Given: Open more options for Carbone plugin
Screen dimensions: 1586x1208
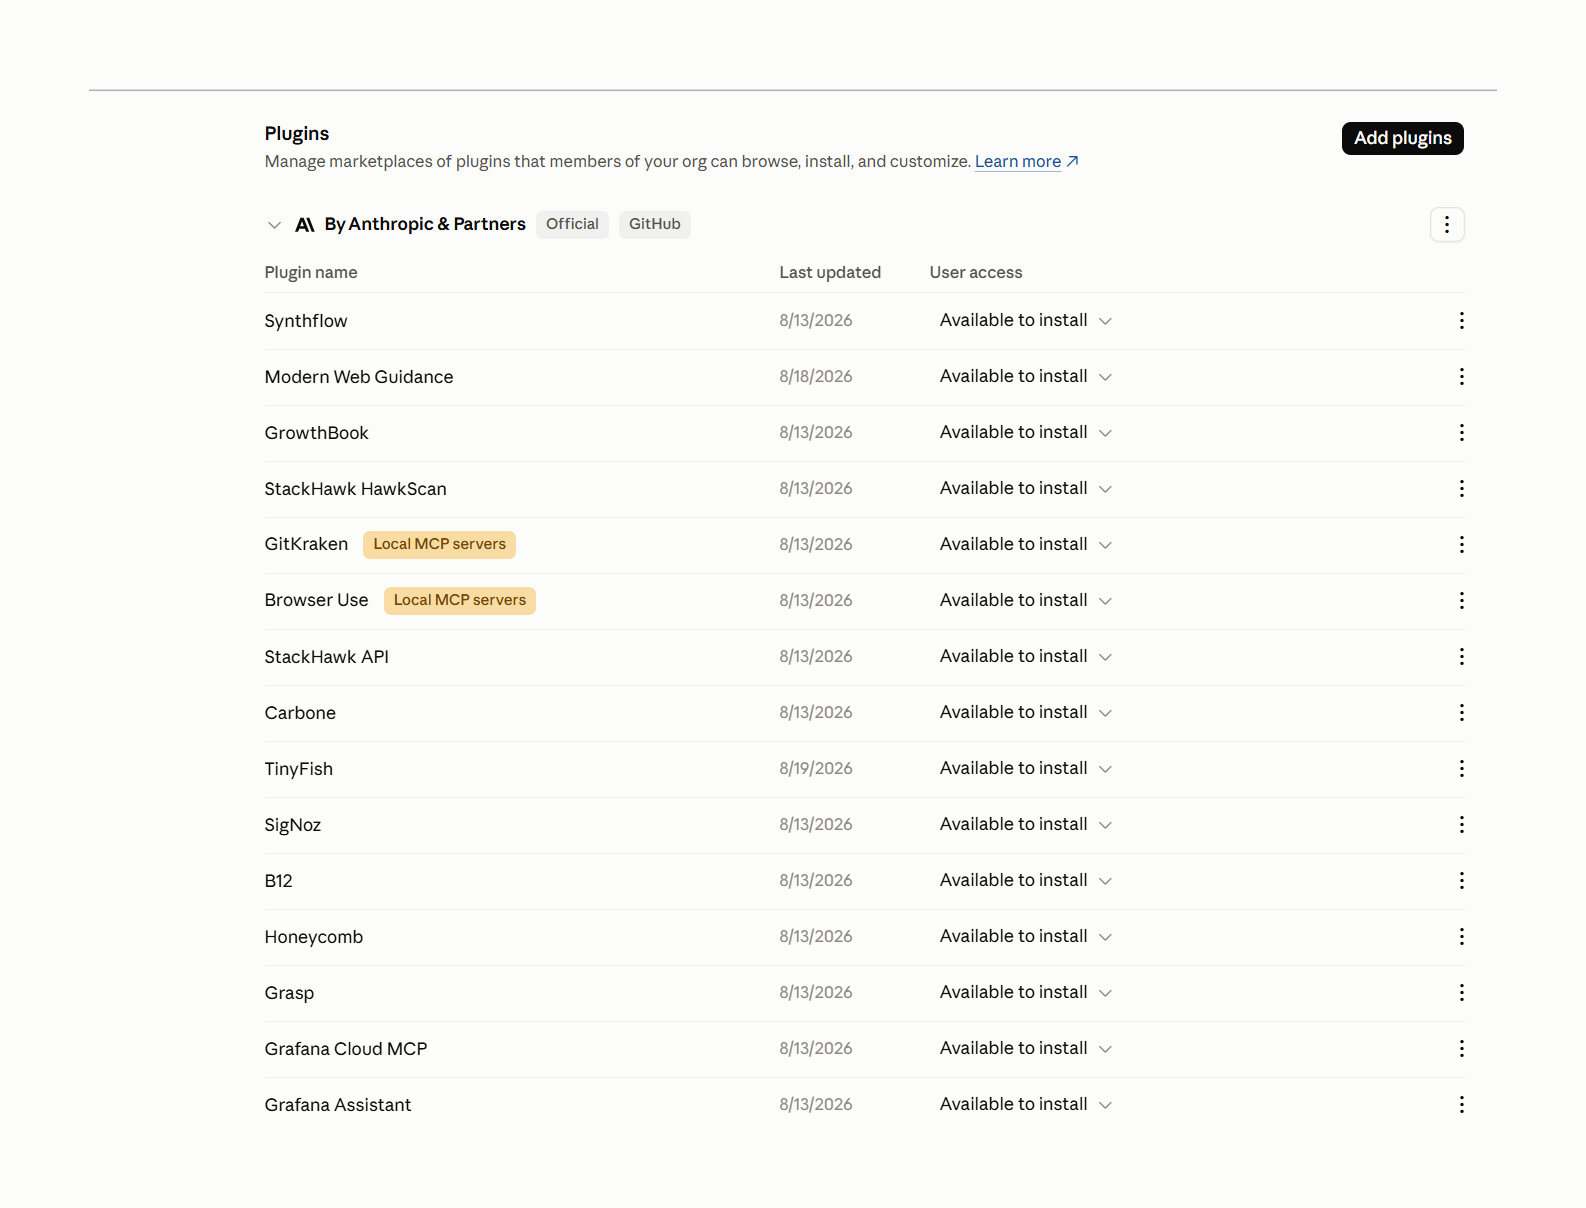Looking at the screenshot, I should coord(1461,713).
